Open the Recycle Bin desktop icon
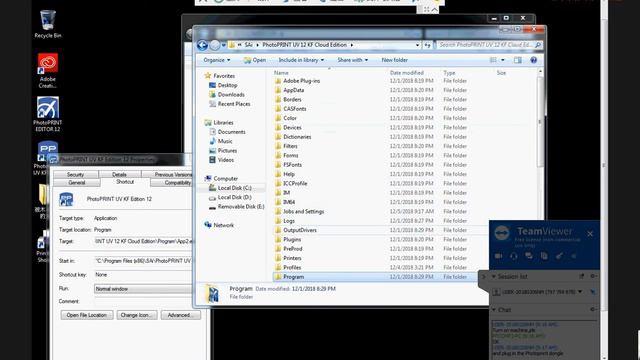 coord(47,24)
